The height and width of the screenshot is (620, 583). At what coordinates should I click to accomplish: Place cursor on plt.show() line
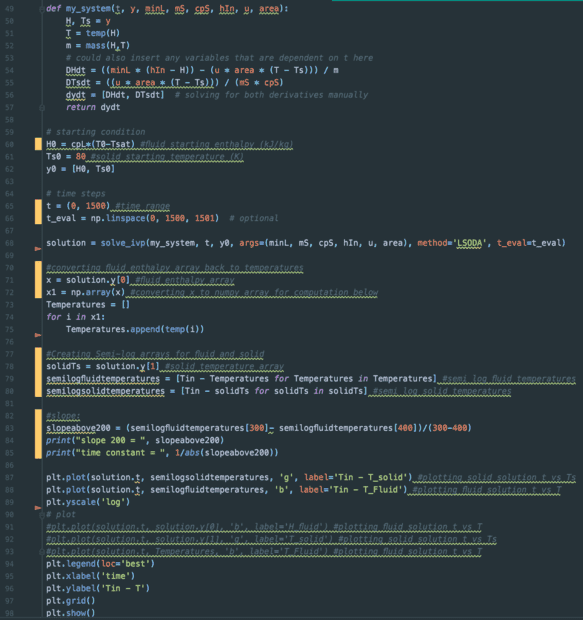[x=70, y=613]
